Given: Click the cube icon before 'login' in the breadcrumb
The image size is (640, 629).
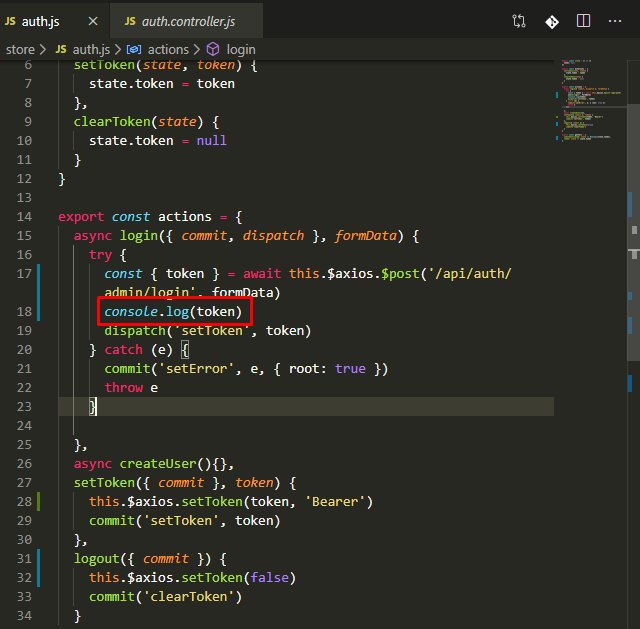Looking at the screenshot, I should 213,49.
